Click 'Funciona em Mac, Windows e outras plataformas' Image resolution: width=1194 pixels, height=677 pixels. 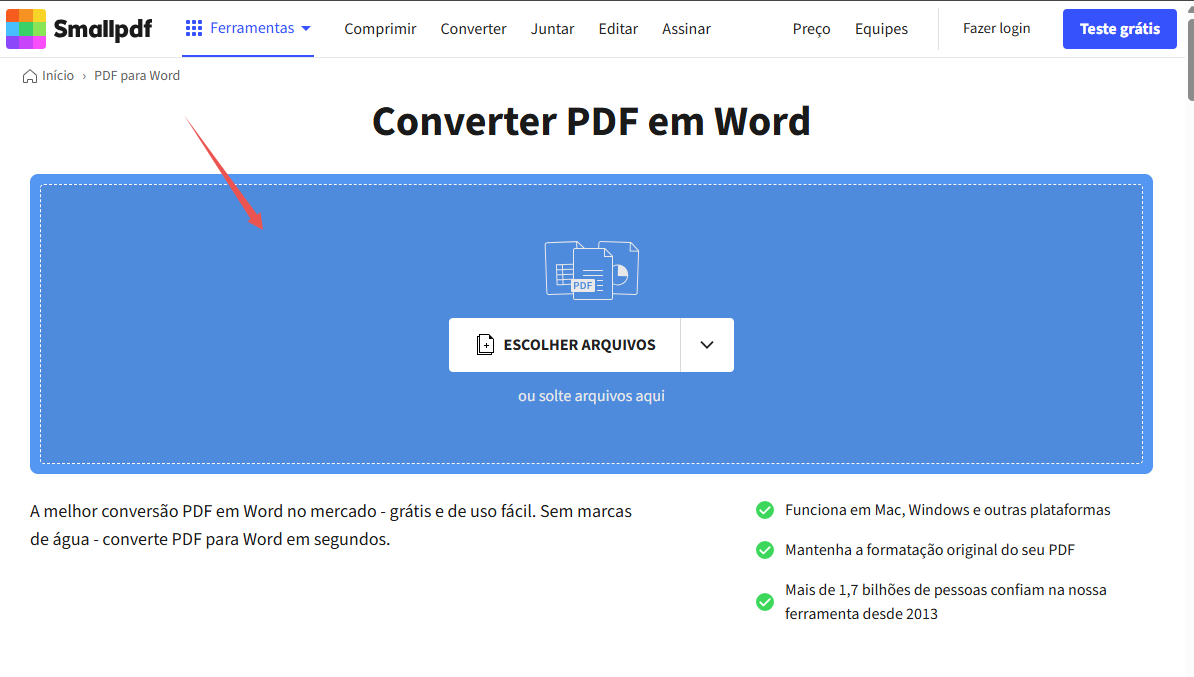click(947, 510)
